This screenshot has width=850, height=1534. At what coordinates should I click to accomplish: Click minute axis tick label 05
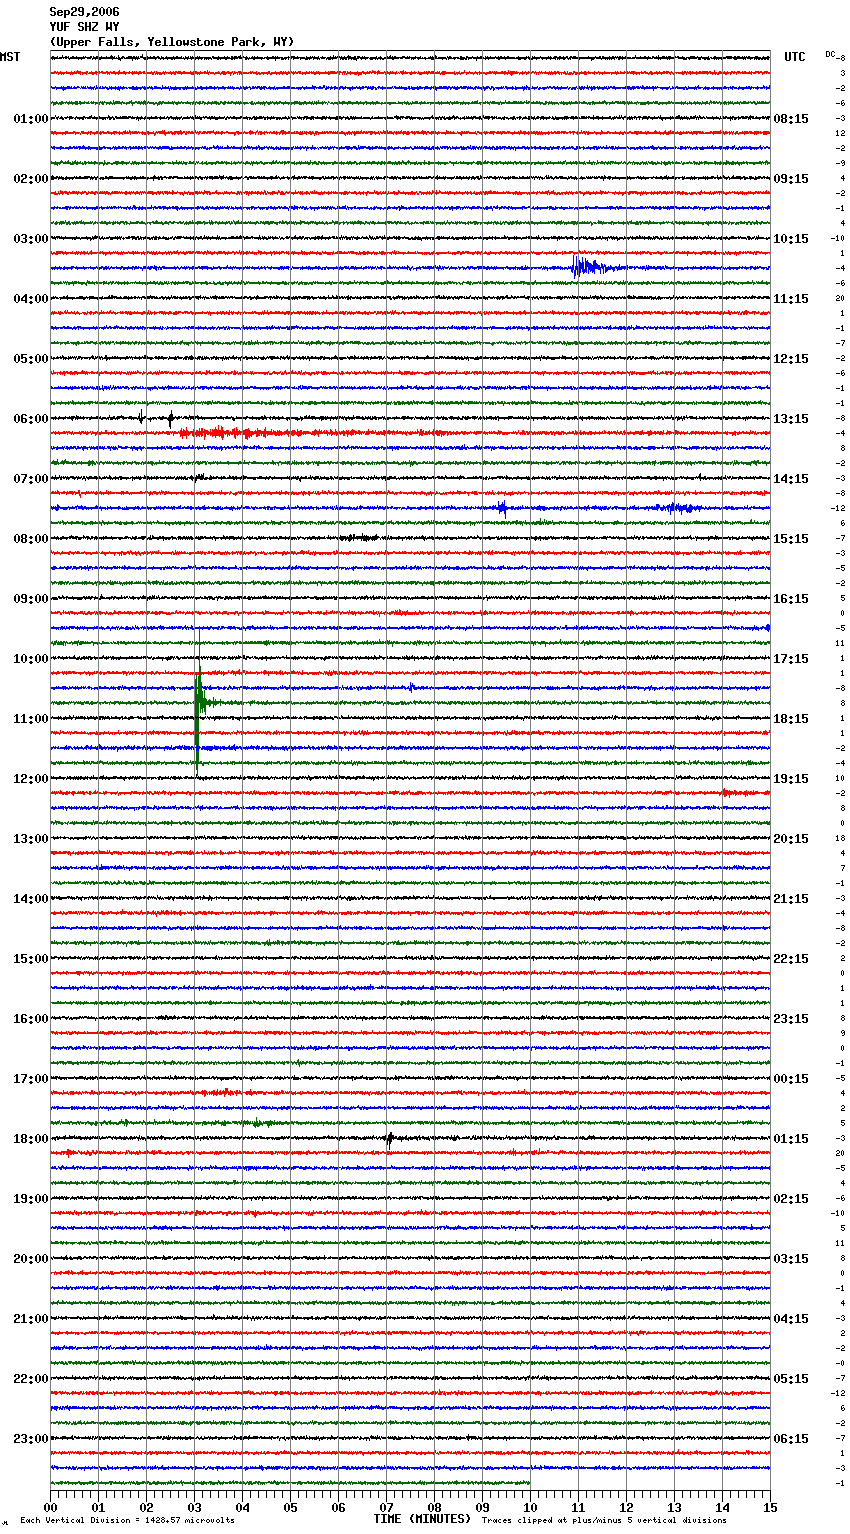290,1507
